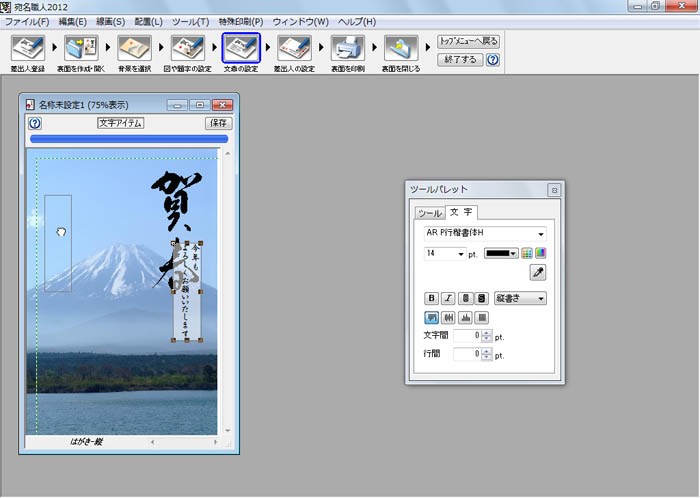This screenshot has width=700, height=498.
Task: Switch to the ツール tab in palette
Action: pyautogui.click(x=429, y=213)
